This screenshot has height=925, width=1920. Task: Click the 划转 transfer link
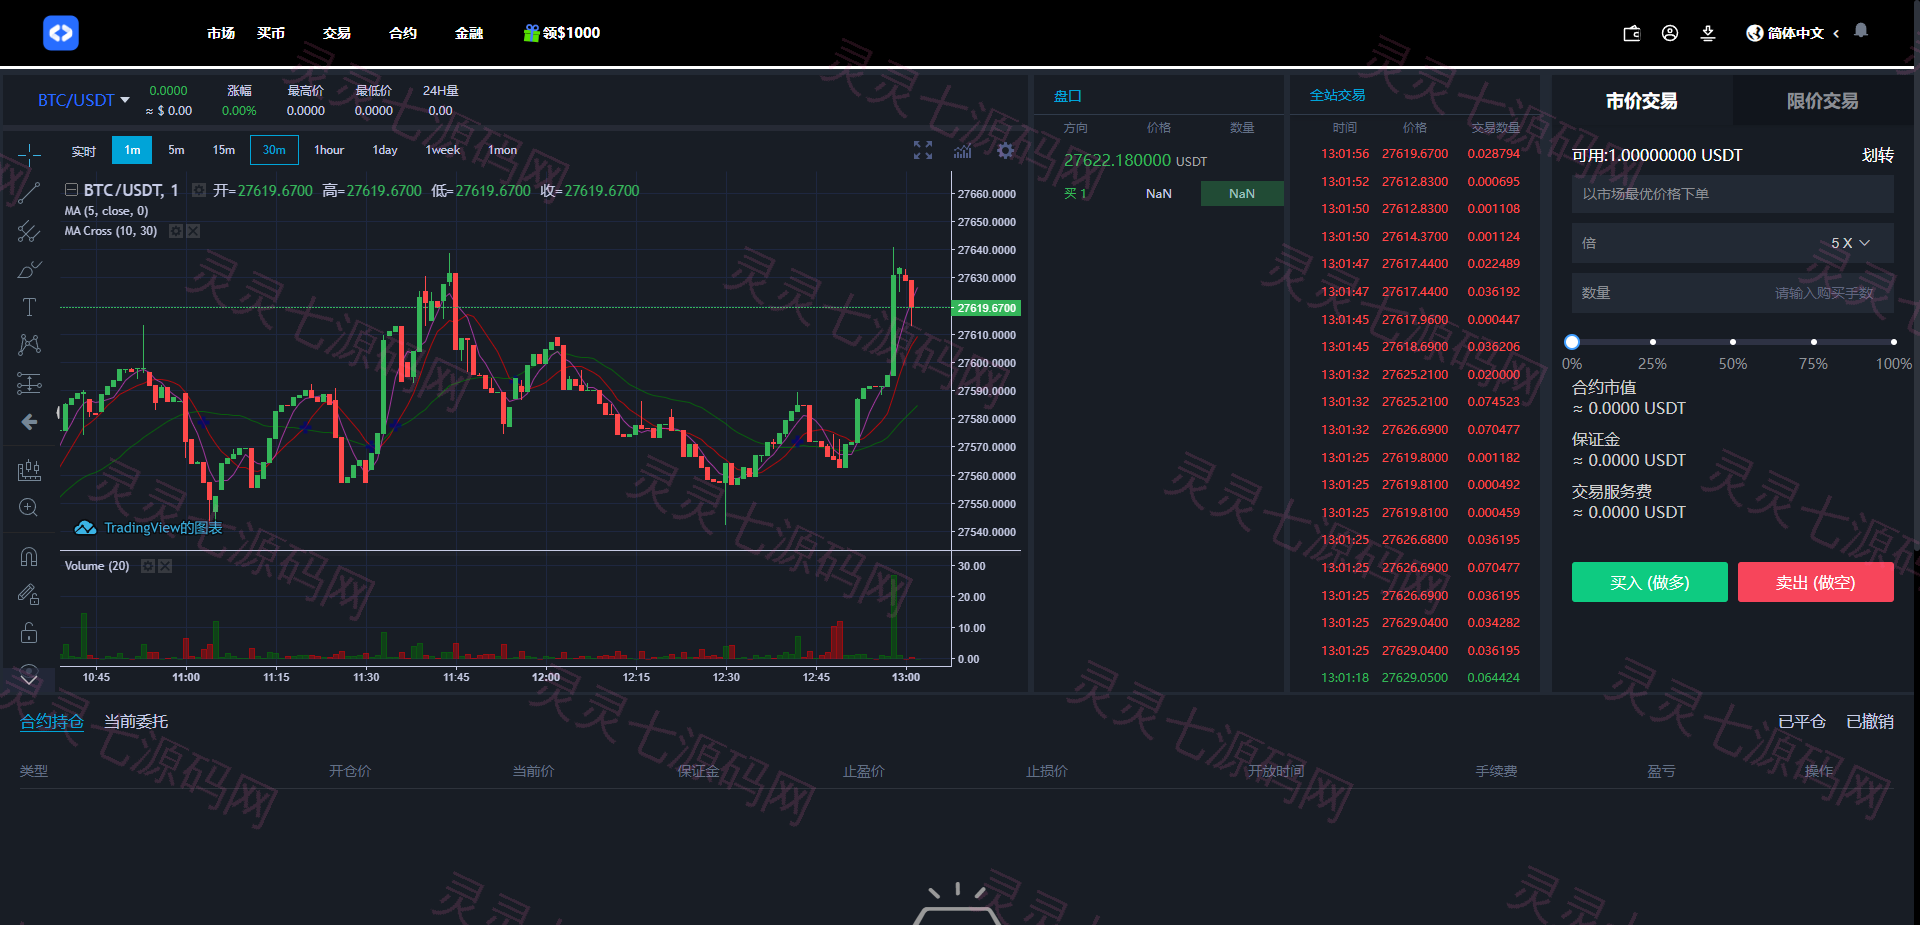tap(1877, 155)
